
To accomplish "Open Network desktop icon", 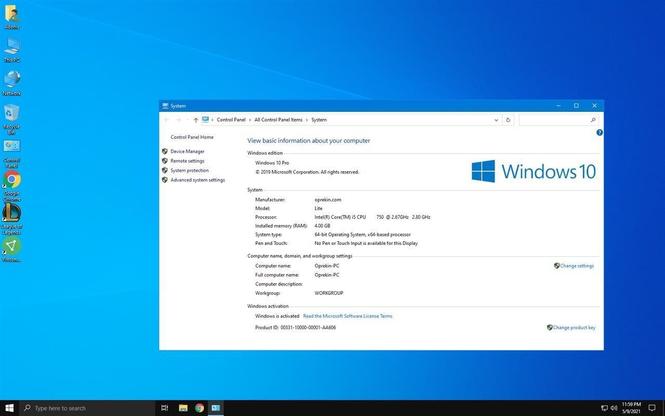I will click(x=12, y=83).
